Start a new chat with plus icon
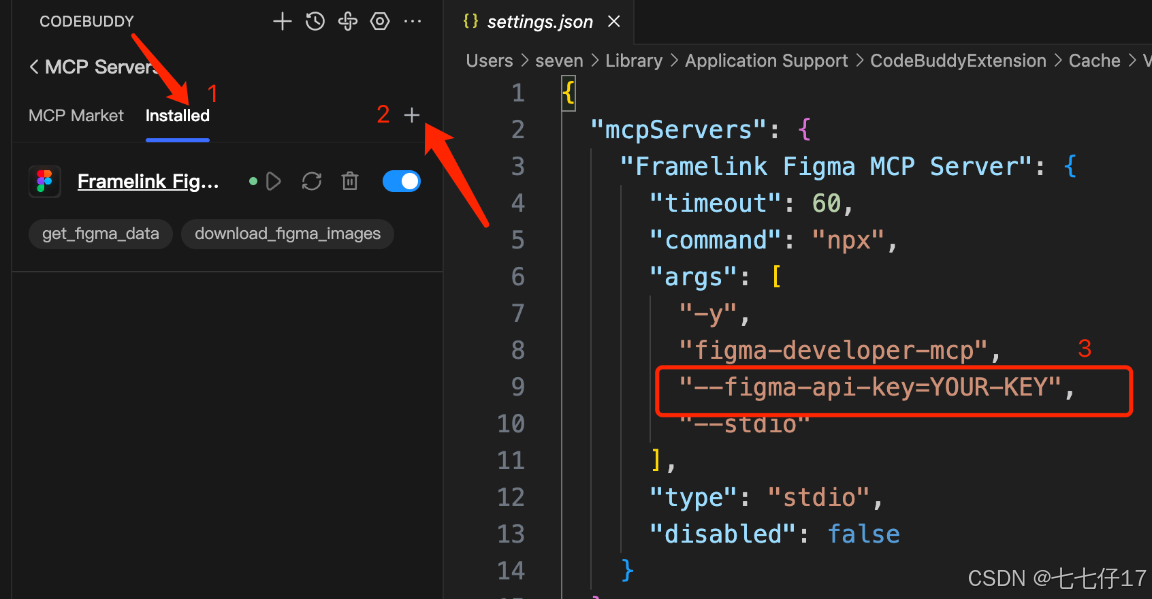Viewport: 1152px width, 599px height. coord(282,21)
